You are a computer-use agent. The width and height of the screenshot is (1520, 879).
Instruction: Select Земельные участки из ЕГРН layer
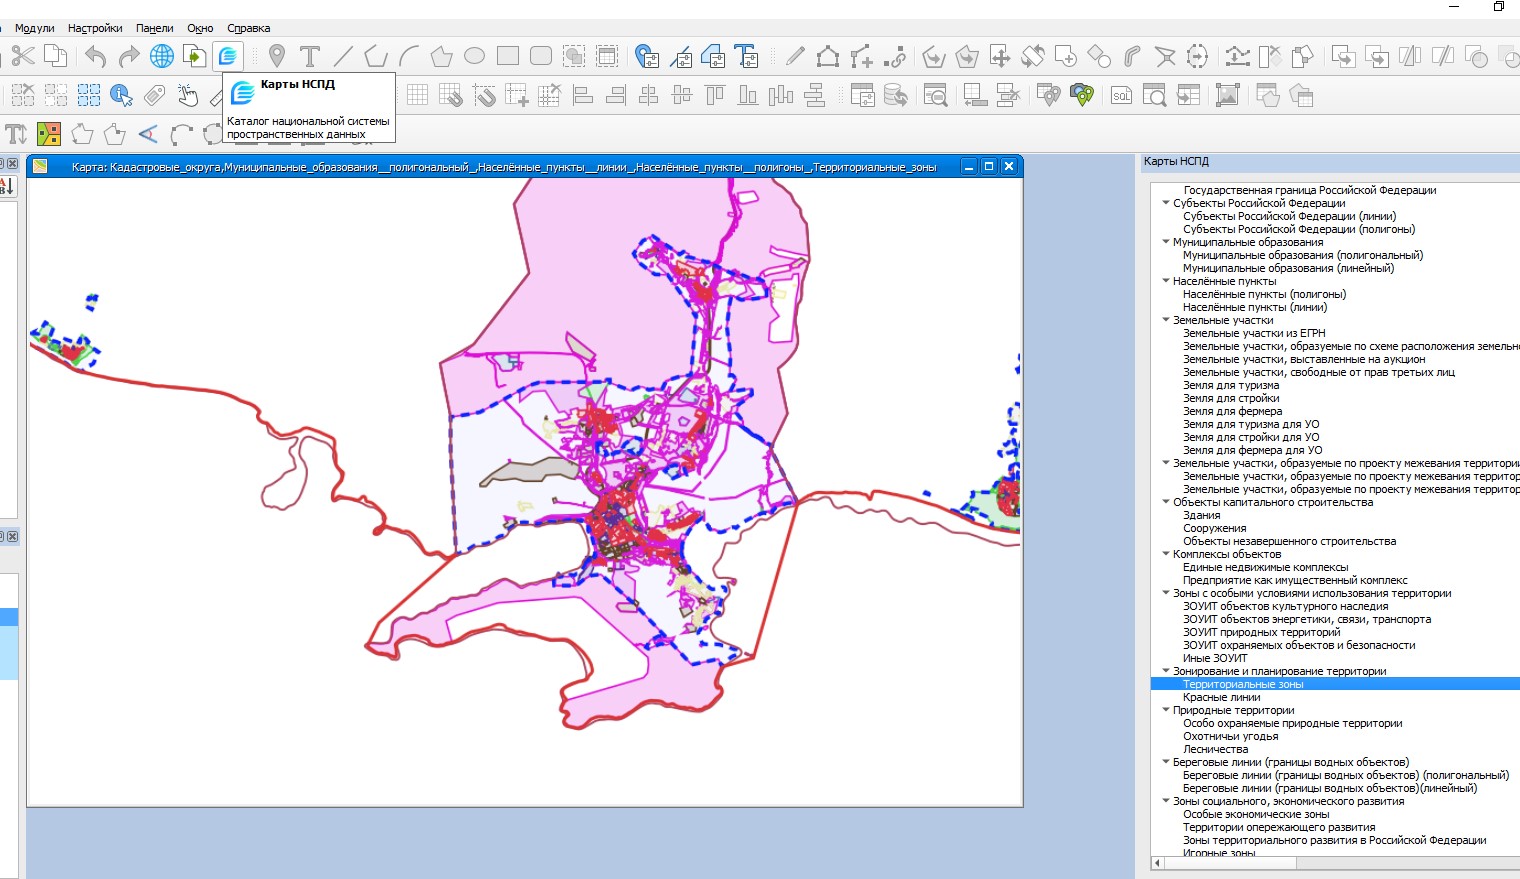click(1254, 333)
